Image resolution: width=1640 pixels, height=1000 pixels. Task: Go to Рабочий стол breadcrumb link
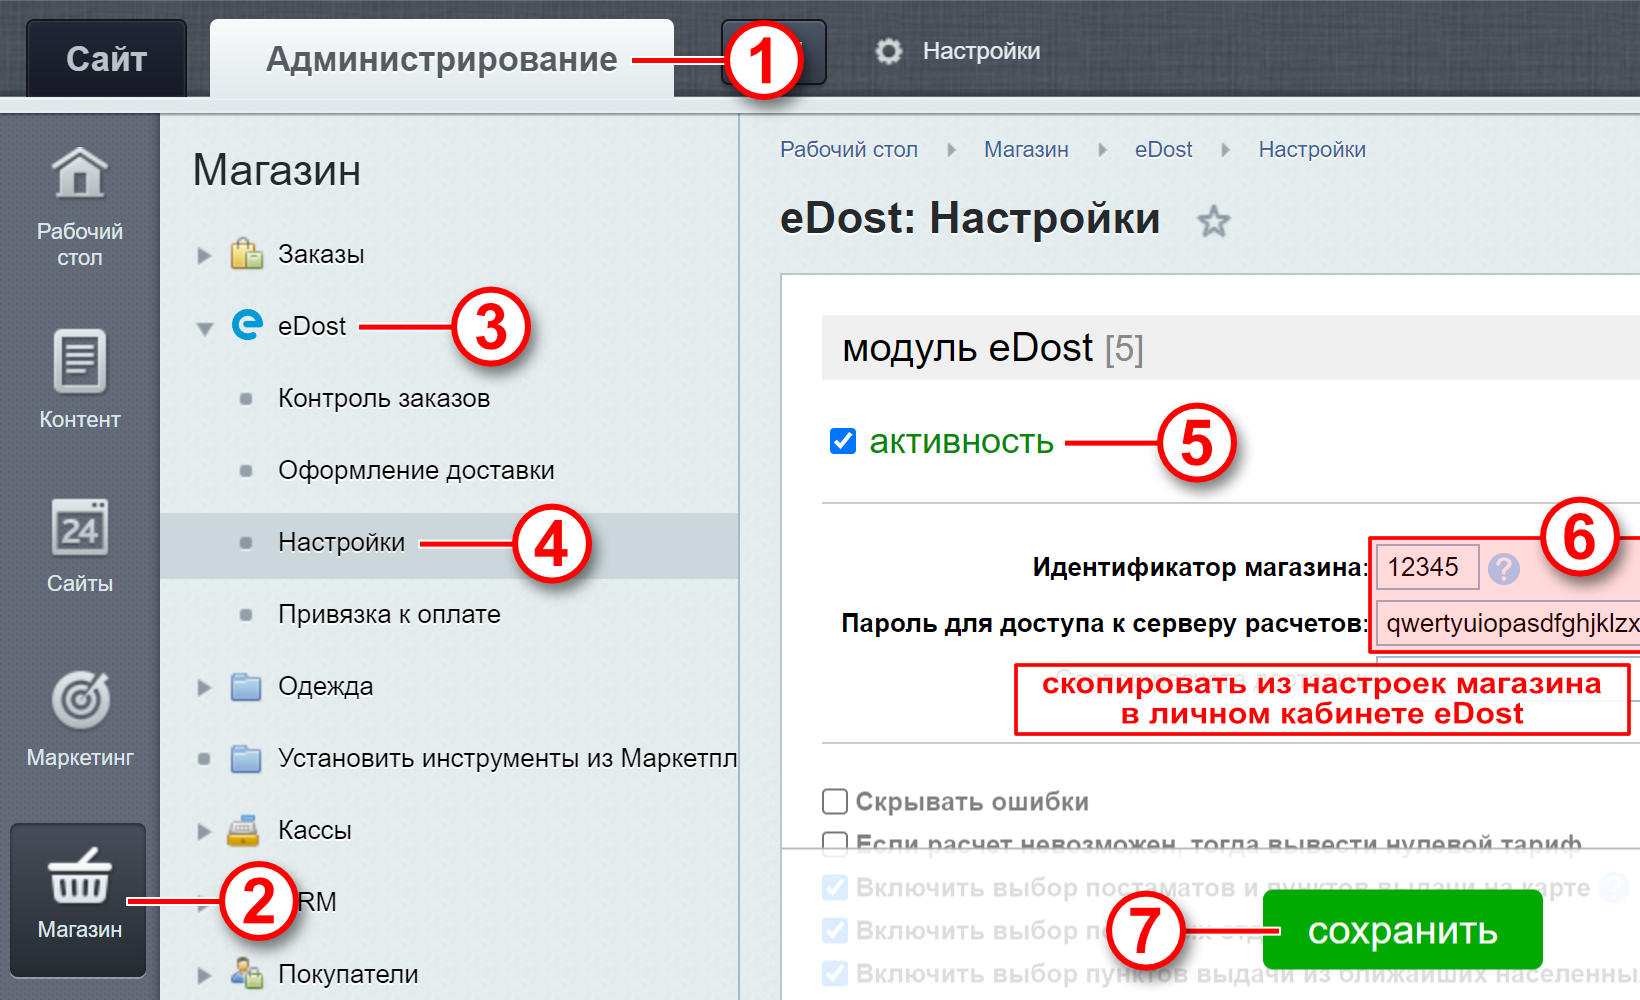click(x=848, y=149)
